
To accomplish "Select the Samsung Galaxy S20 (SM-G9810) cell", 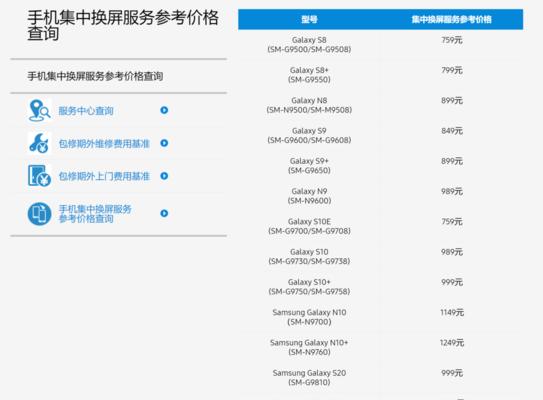I will (x=309, y=377).
